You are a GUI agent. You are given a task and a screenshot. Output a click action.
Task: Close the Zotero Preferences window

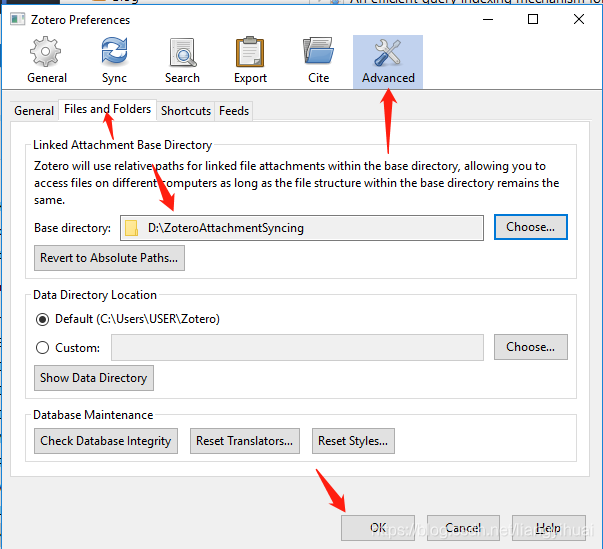pos(579,19)
